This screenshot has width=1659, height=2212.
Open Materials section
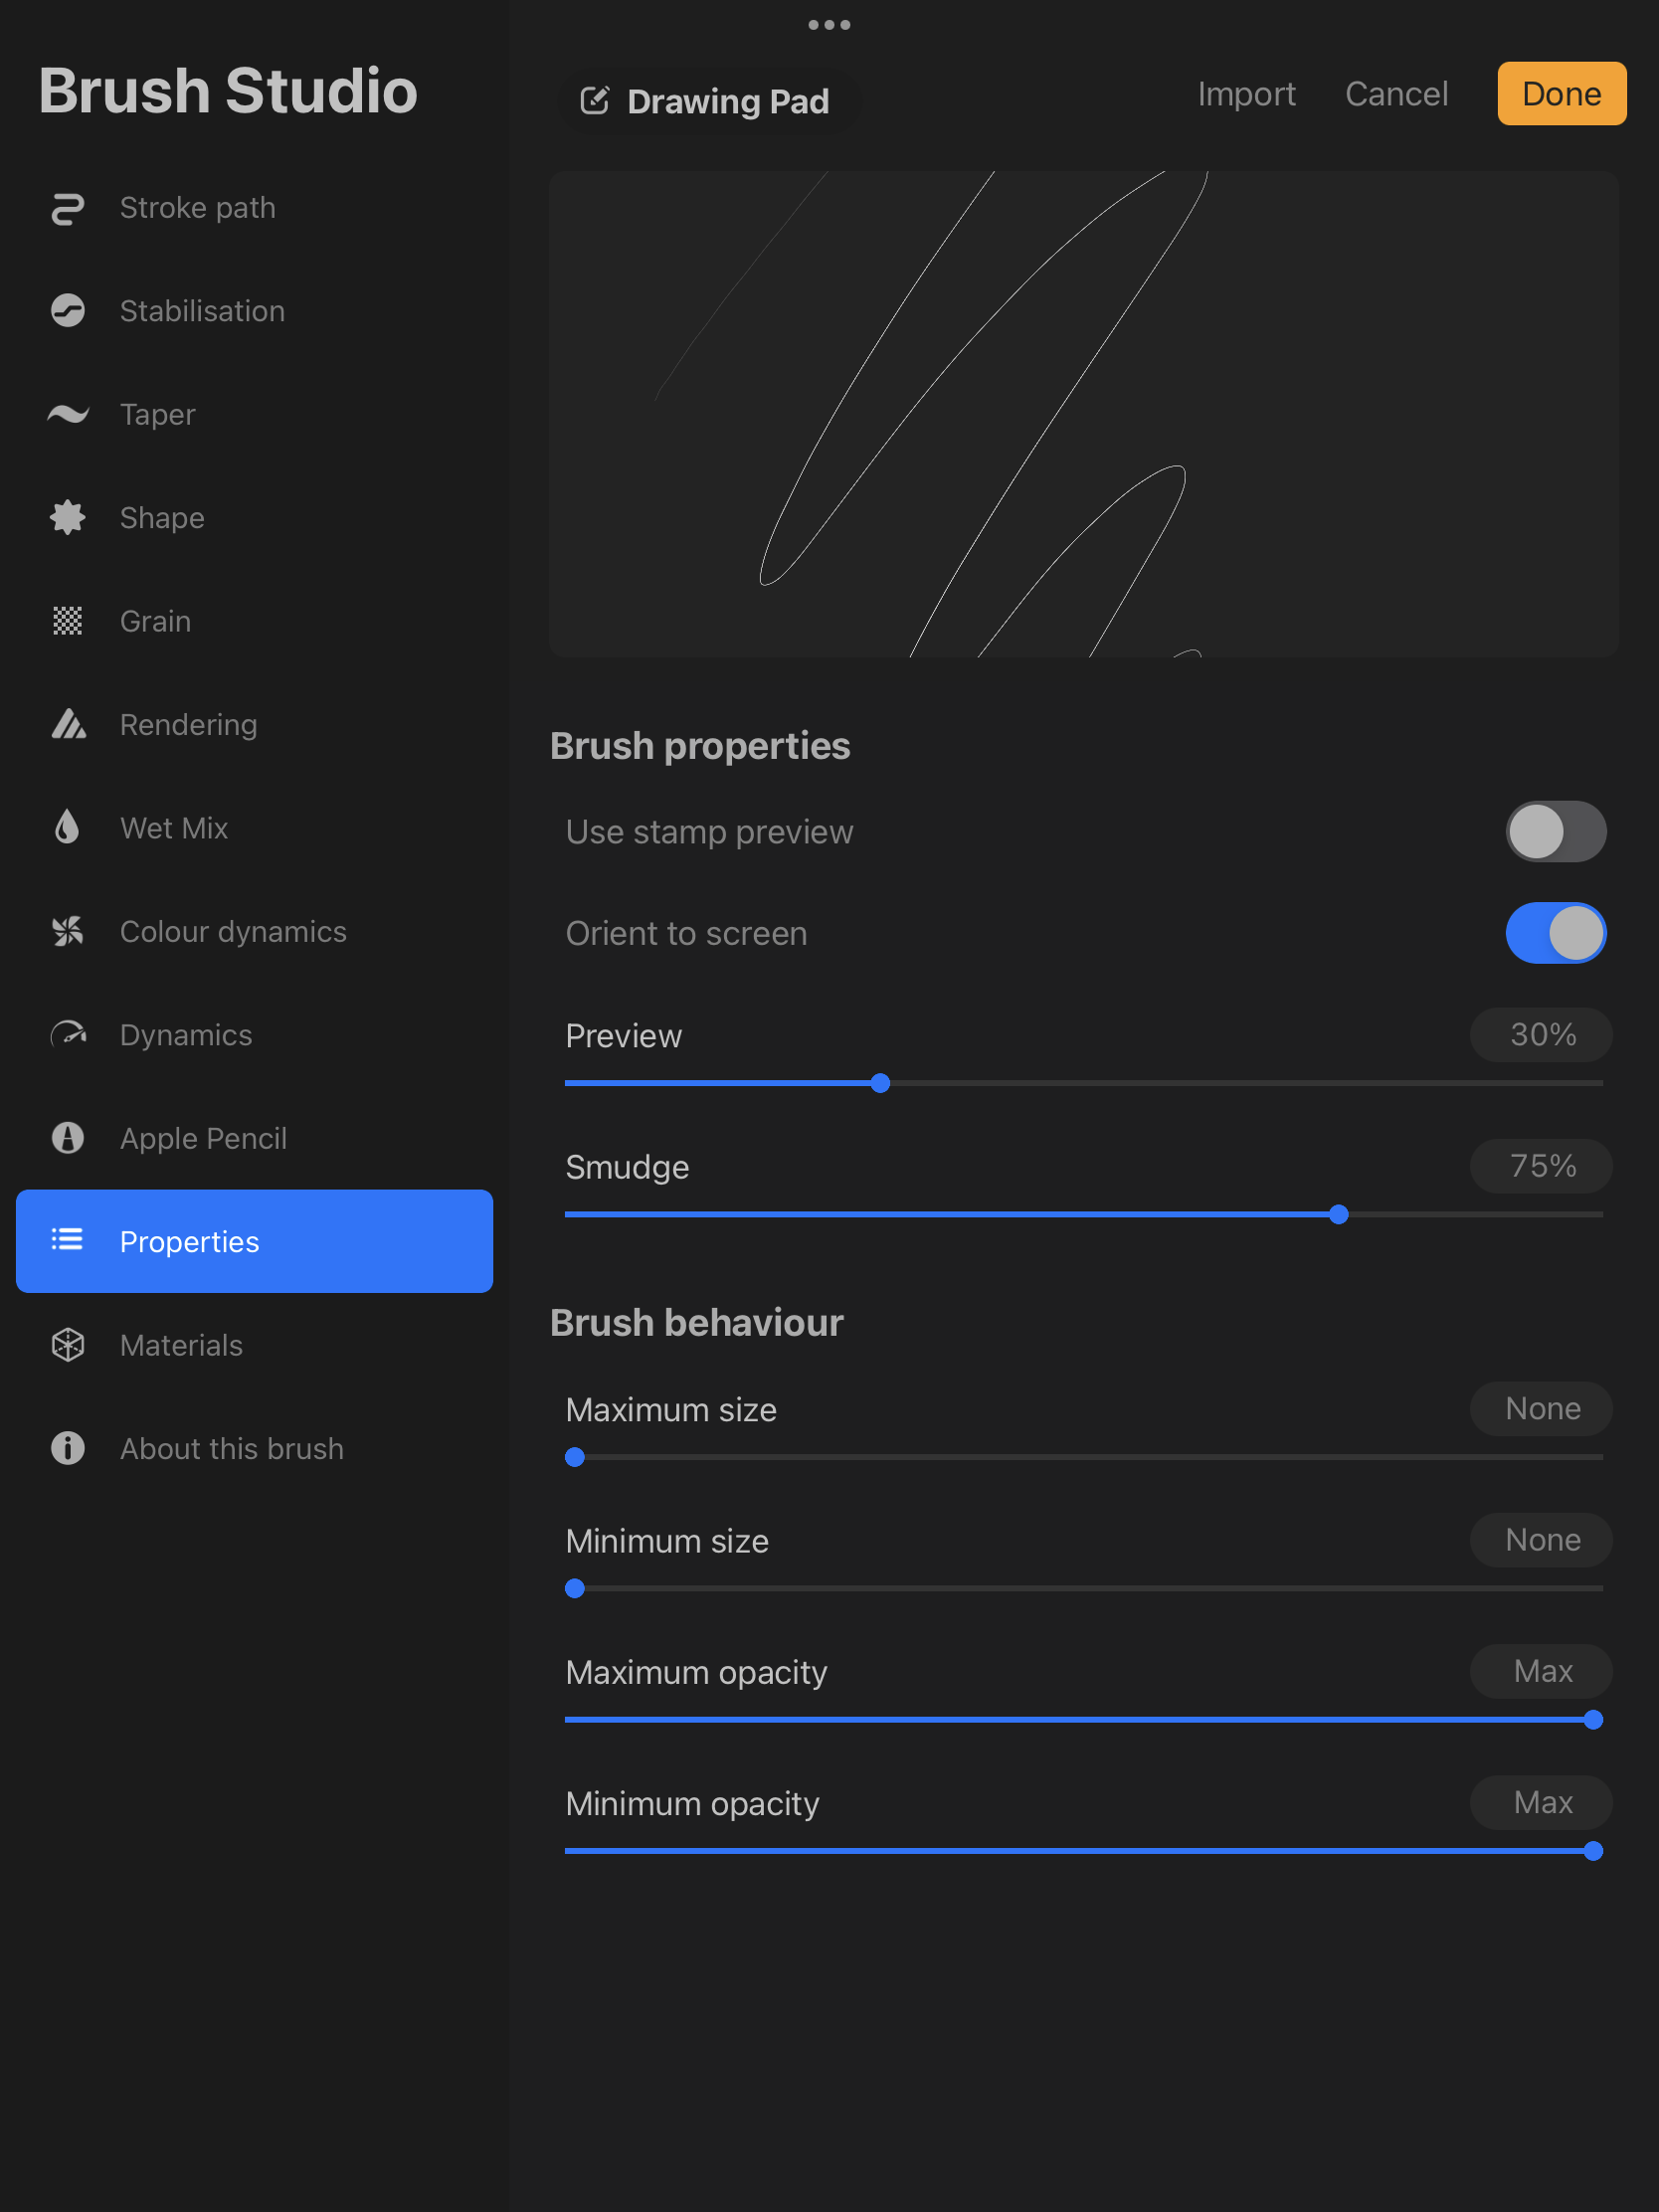(254, 1345)
